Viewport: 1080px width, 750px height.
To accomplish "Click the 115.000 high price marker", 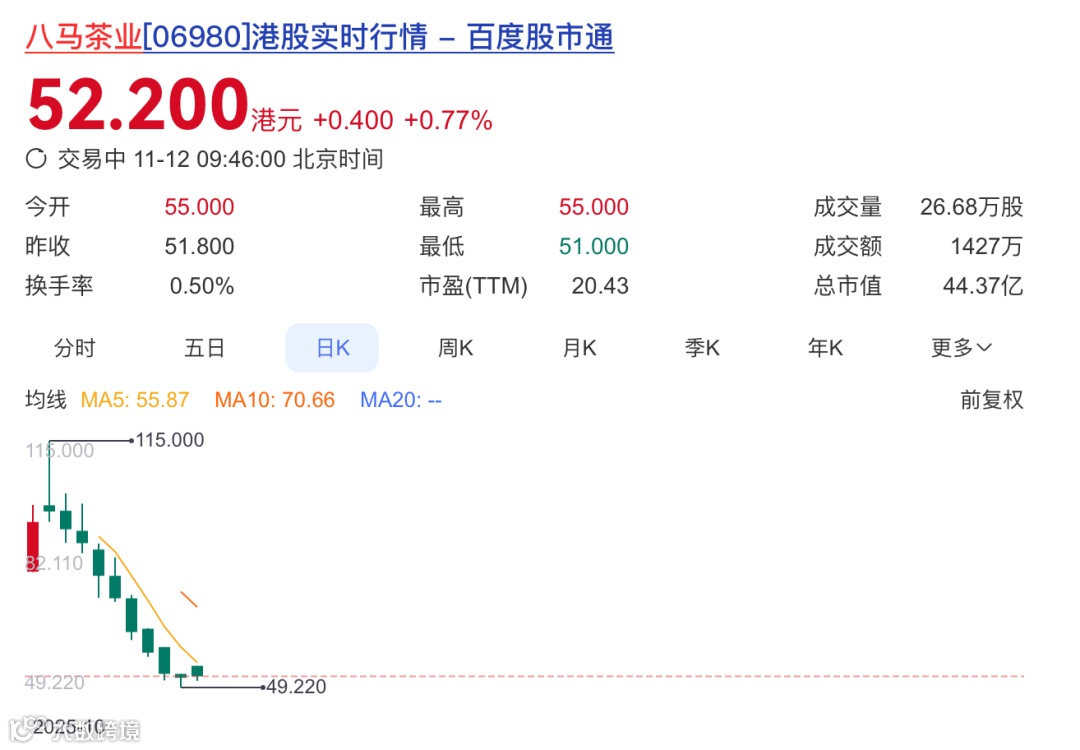I will (169, 439).
